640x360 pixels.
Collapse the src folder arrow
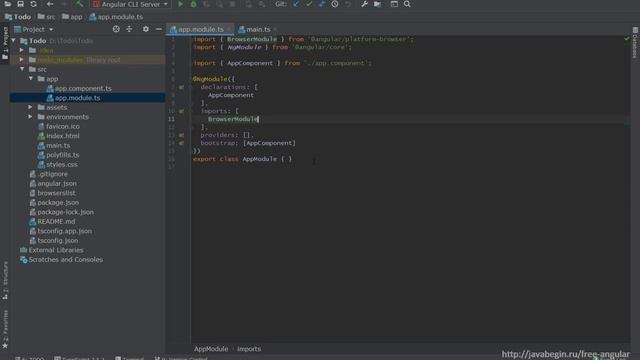click(22, 69)
